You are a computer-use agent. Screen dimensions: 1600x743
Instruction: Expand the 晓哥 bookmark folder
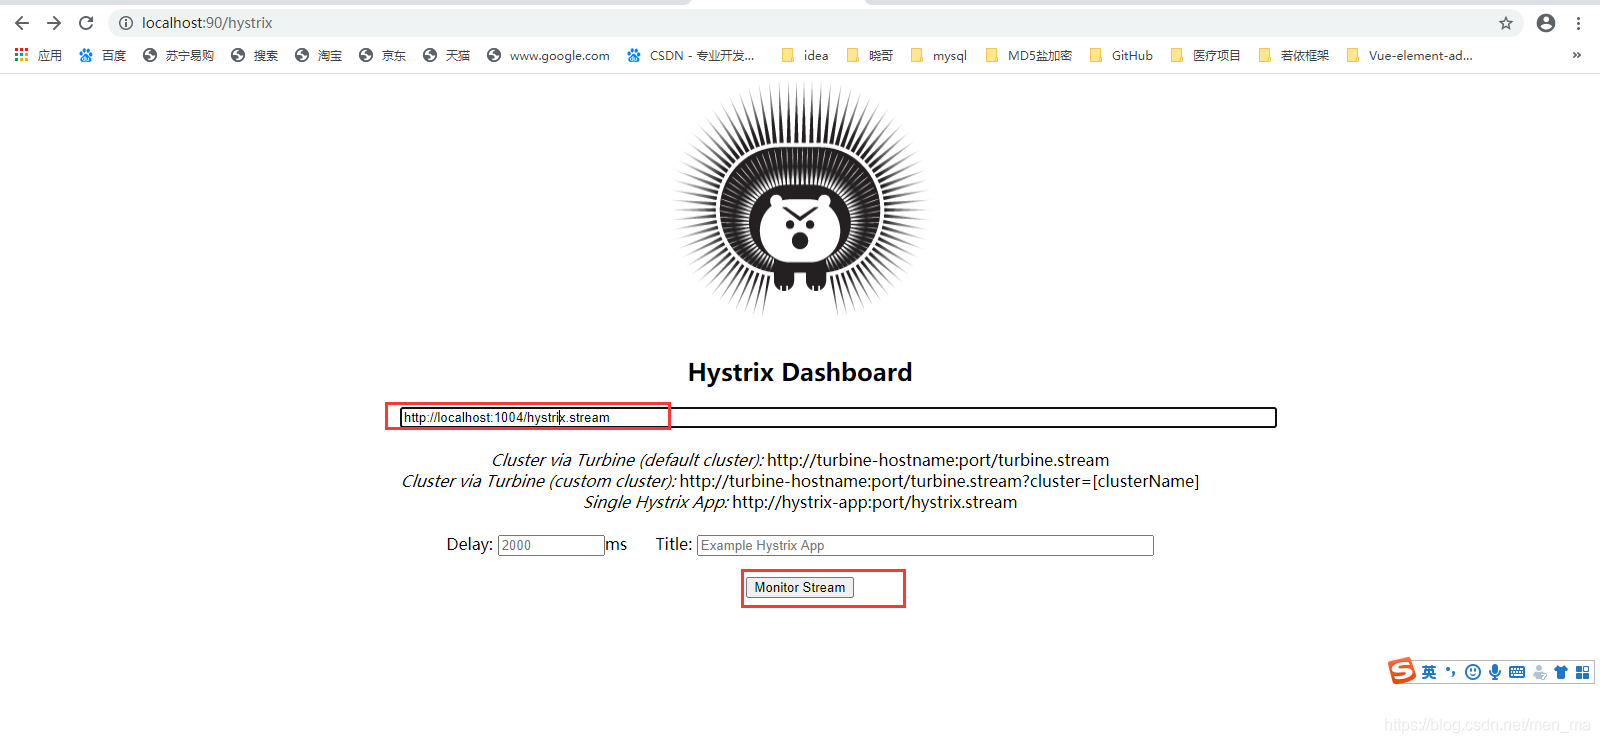869,55
